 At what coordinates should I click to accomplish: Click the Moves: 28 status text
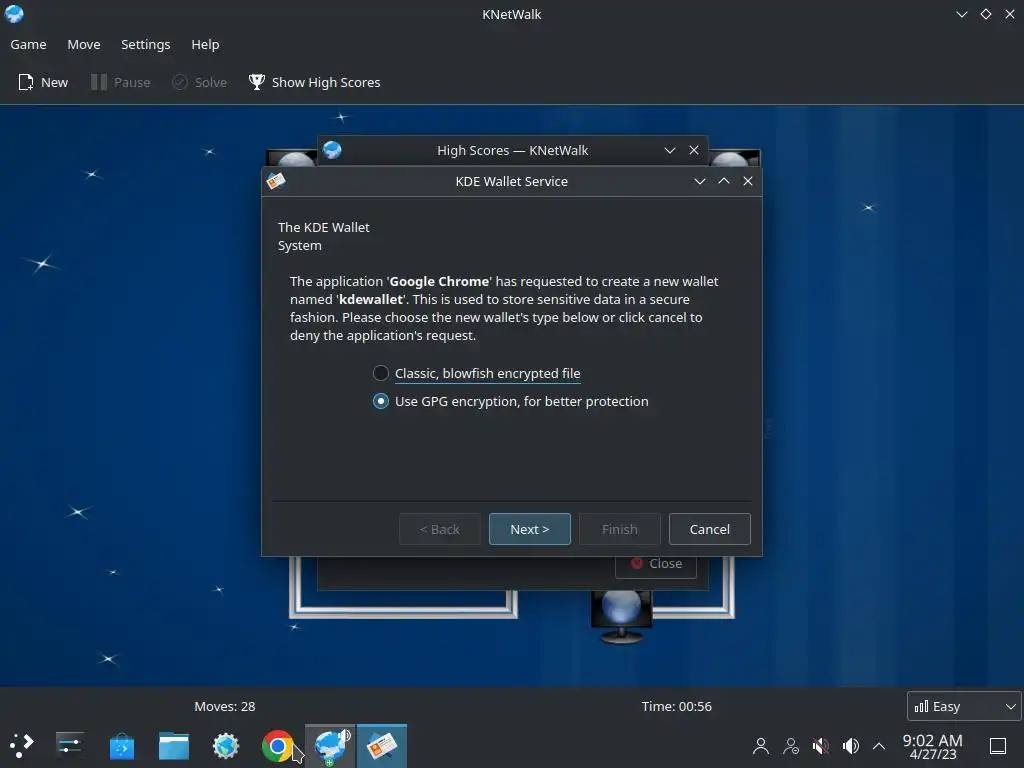(x=225, y=706)
